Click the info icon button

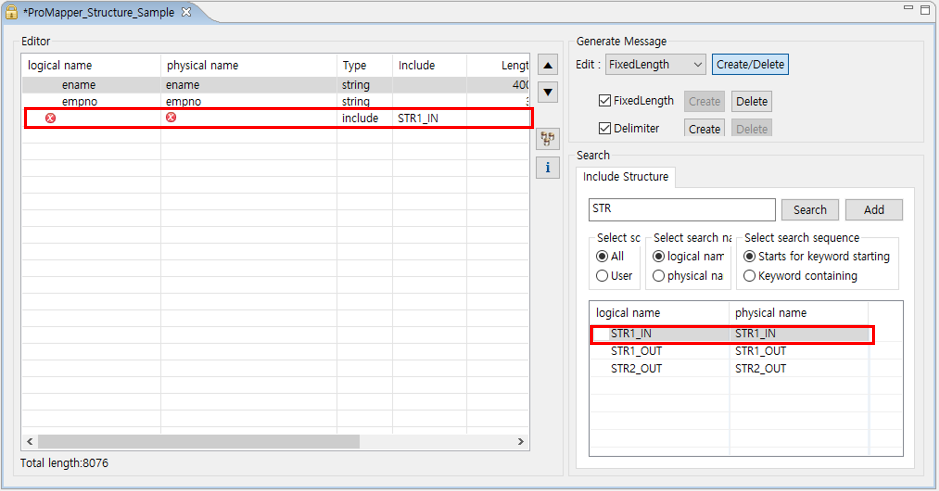tap(548, 167)
